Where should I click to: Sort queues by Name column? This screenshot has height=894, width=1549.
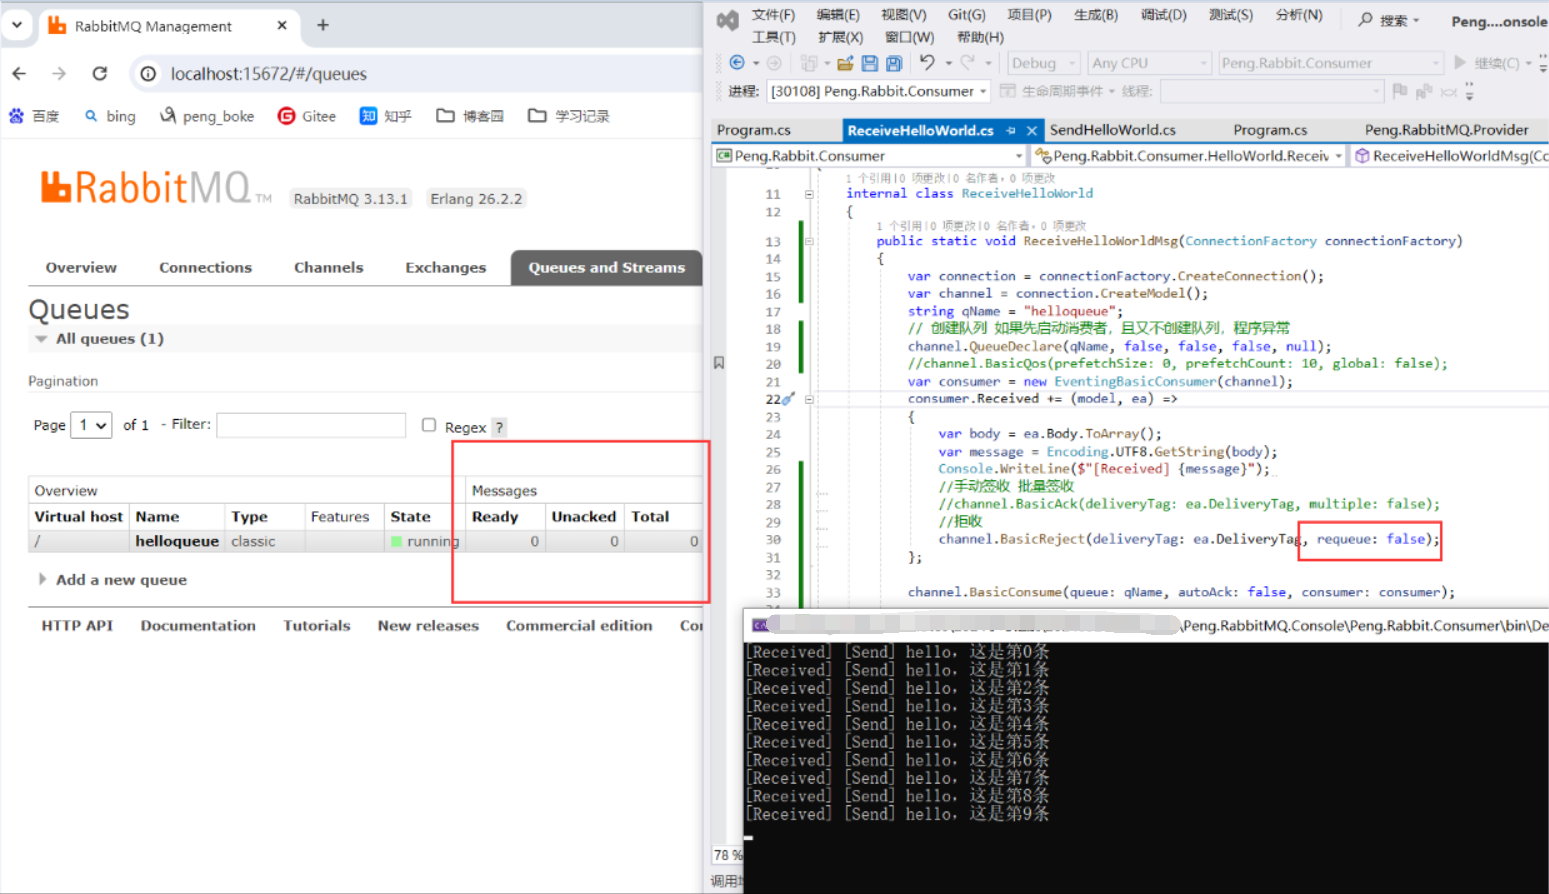click(157, 516)
